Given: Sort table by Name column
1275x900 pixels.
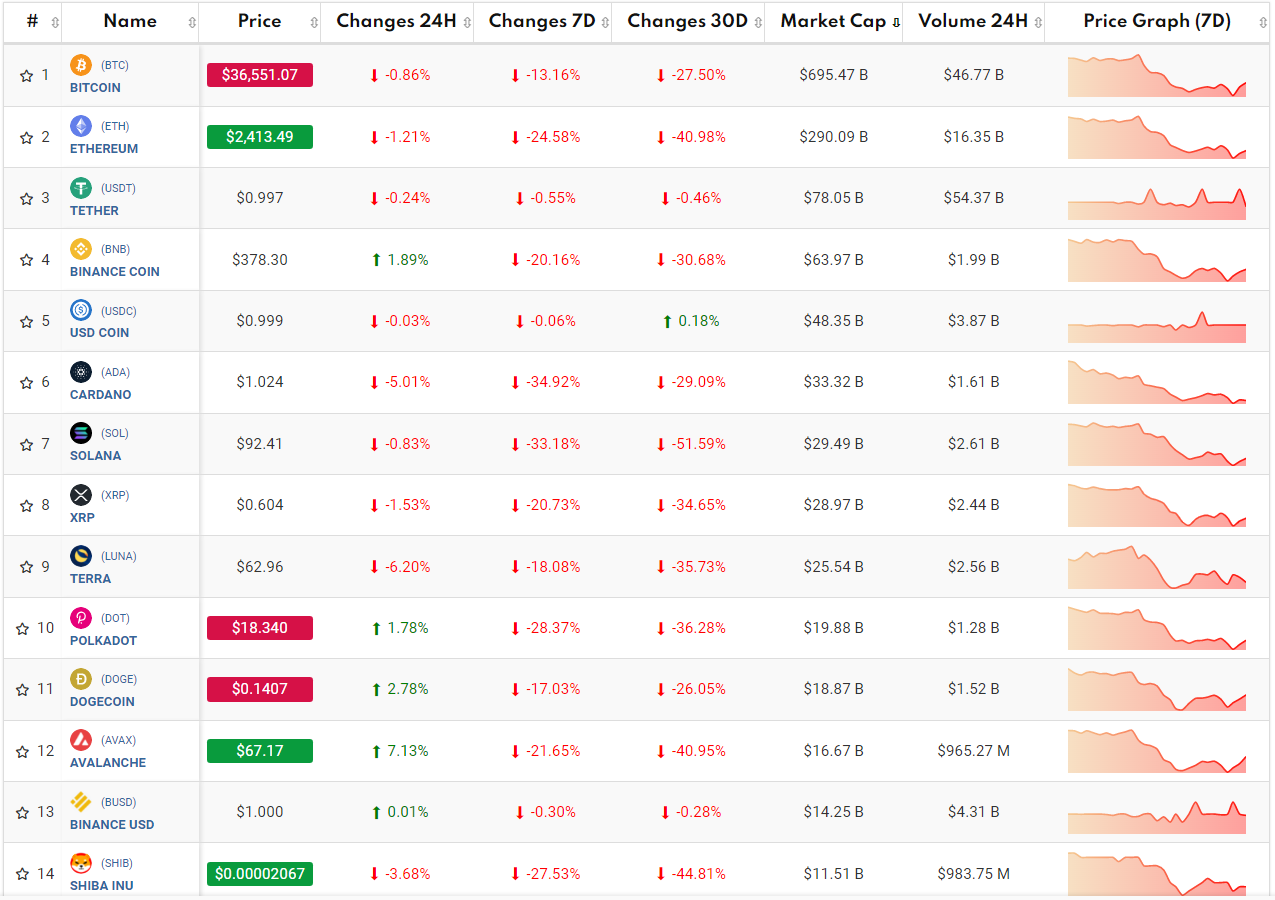Looking at the screenshot, I should 131,21.
